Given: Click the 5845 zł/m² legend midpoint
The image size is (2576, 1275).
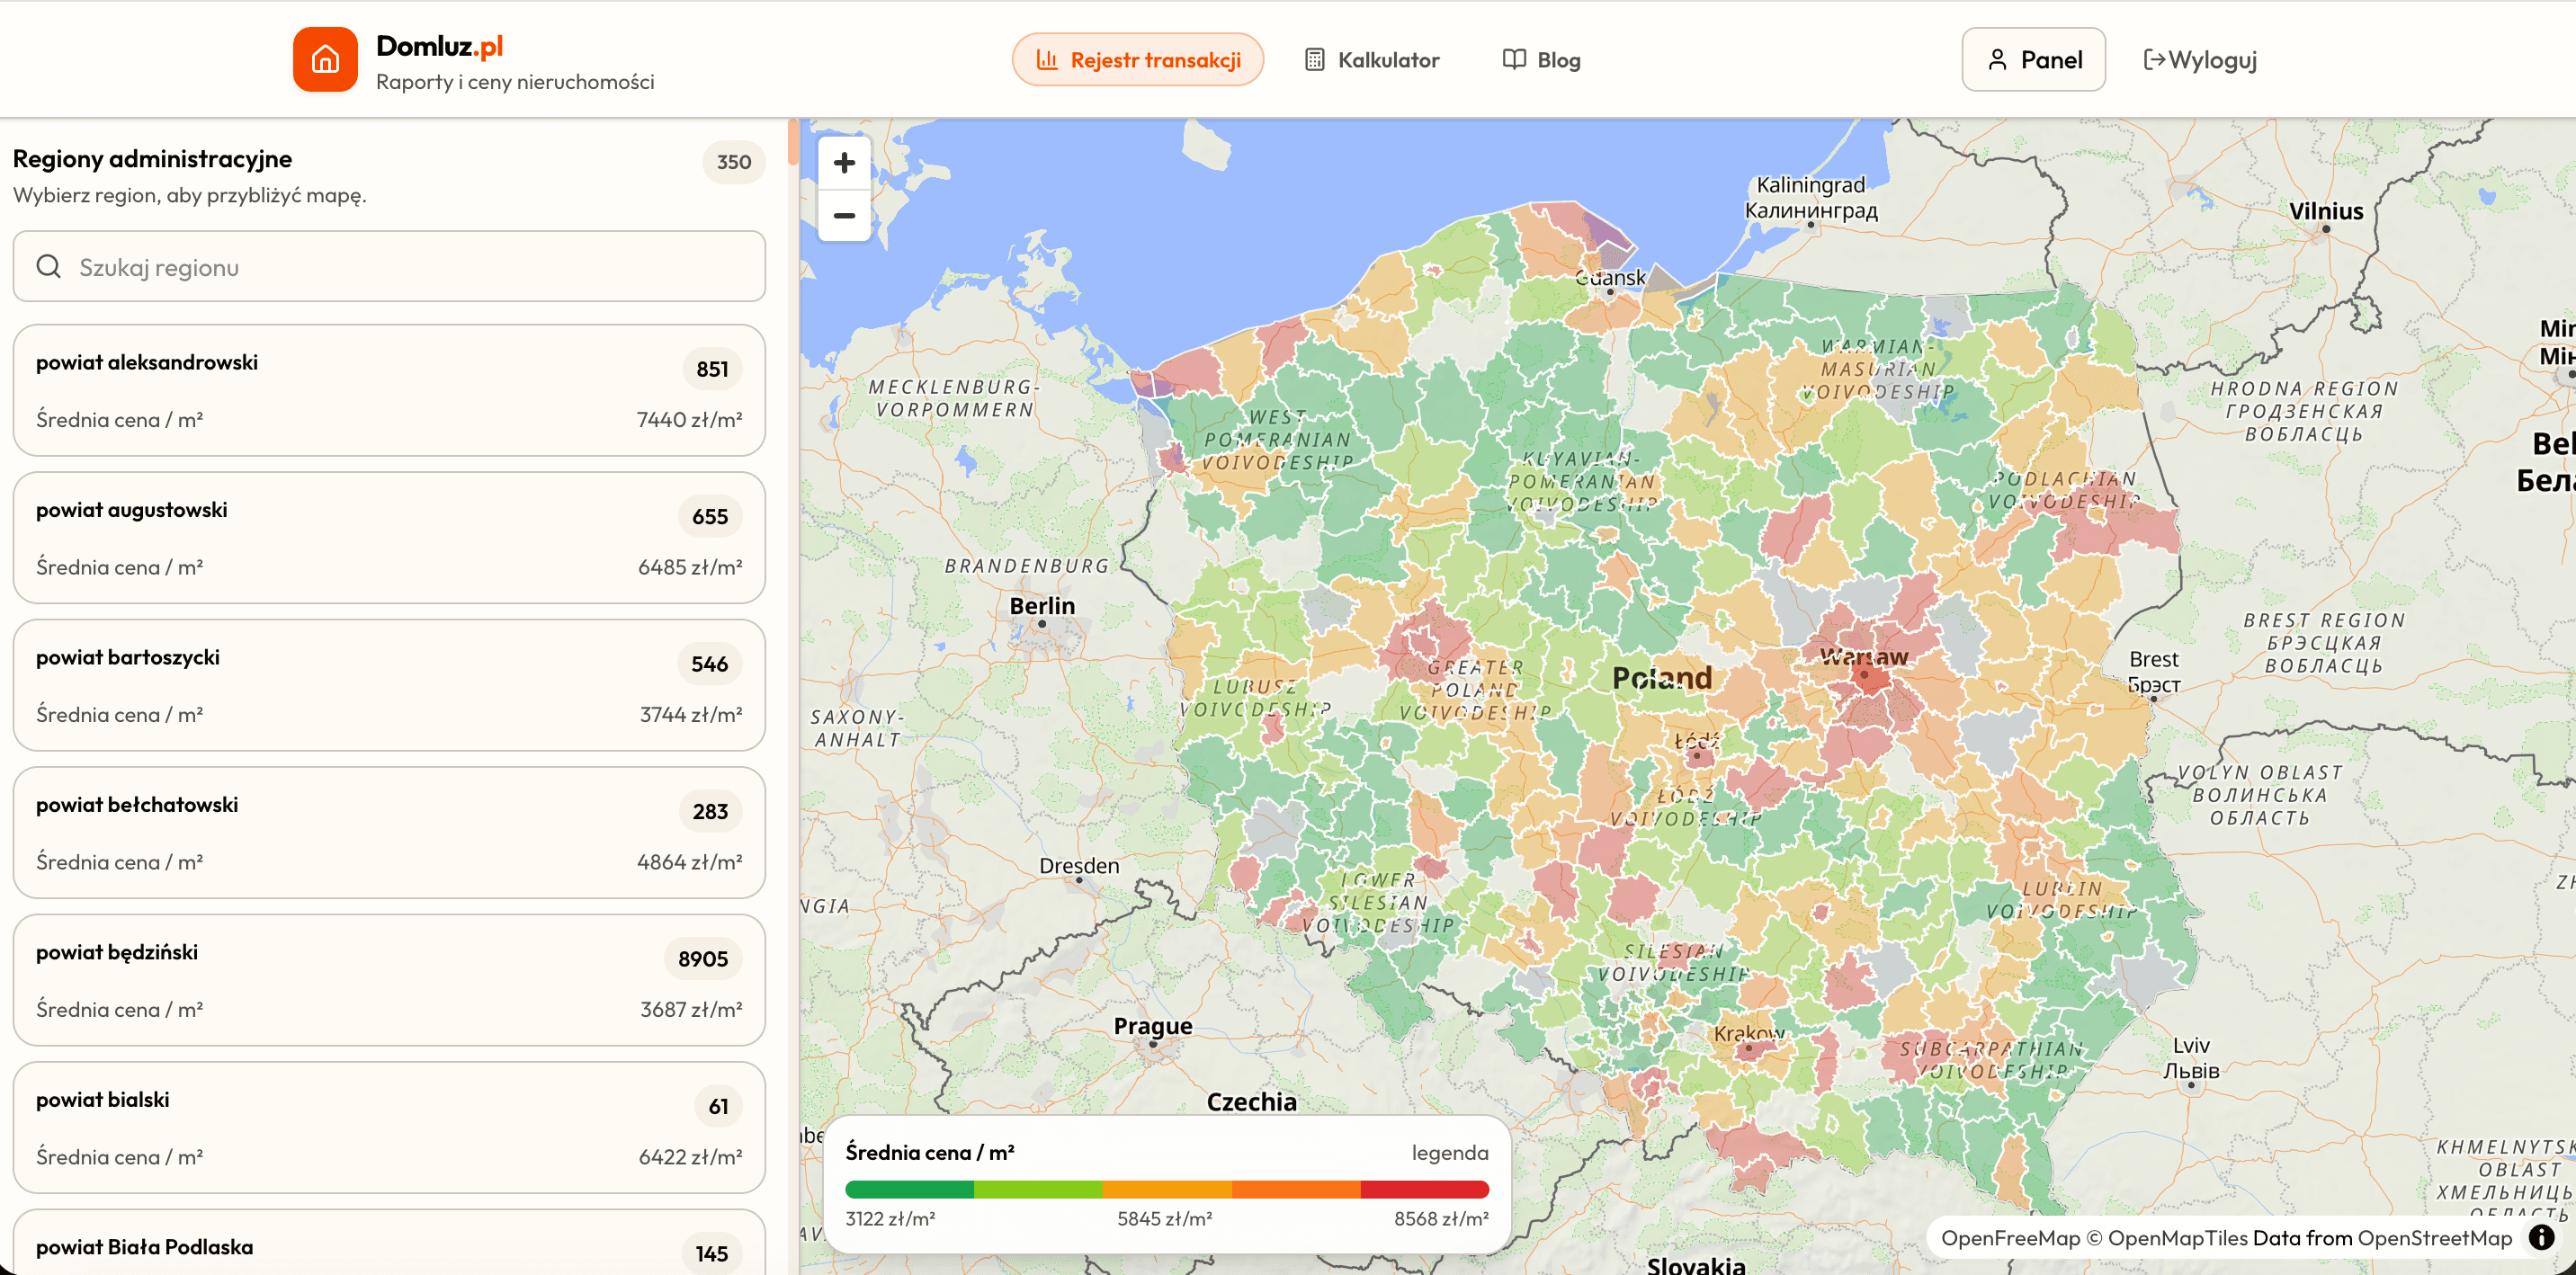Looking at the screenshot, I should (1165, 1219).
